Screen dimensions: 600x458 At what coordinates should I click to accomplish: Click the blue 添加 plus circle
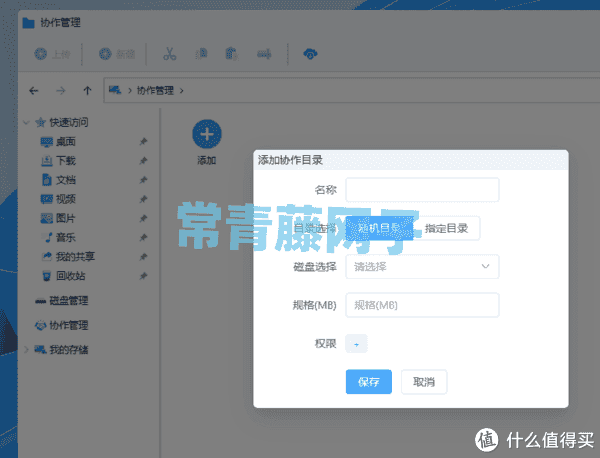click(x=207, y=134)
